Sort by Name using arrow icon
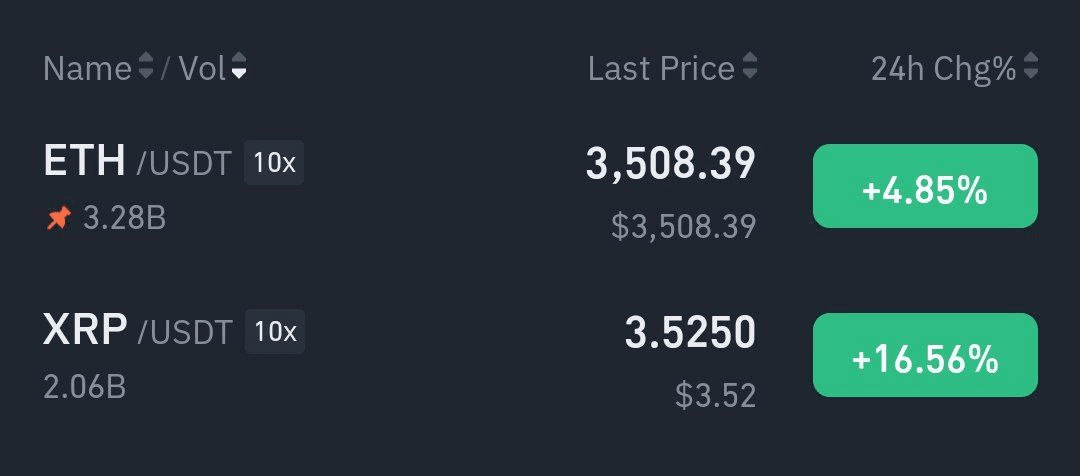This screenshot has width=1080, height=476. click(x=145, y=66)
